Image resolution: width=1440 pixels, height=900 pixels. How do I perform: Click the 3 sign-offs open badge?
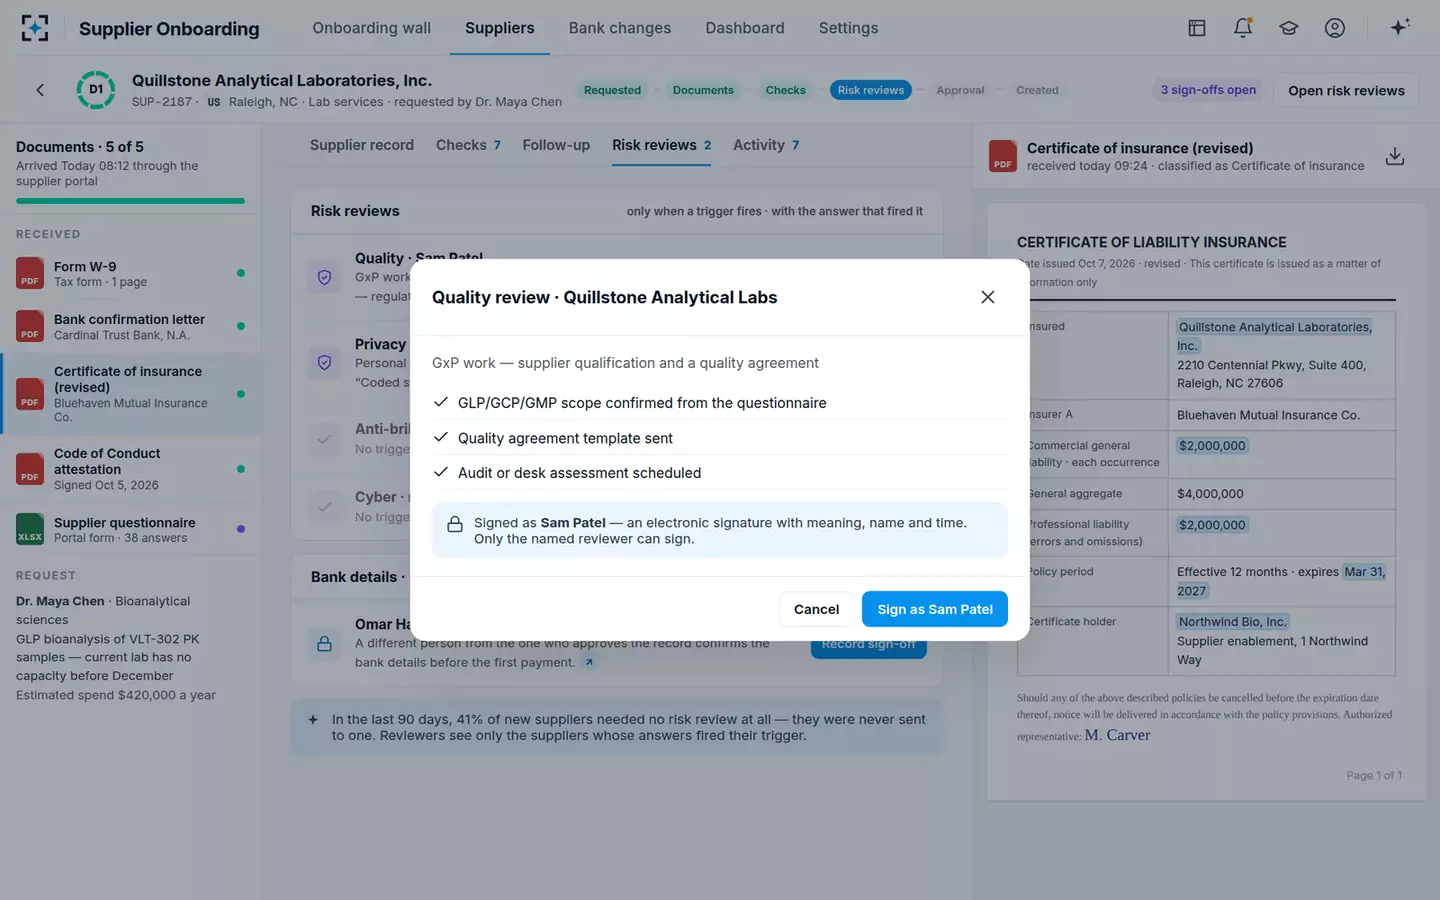click(1208, 90)
